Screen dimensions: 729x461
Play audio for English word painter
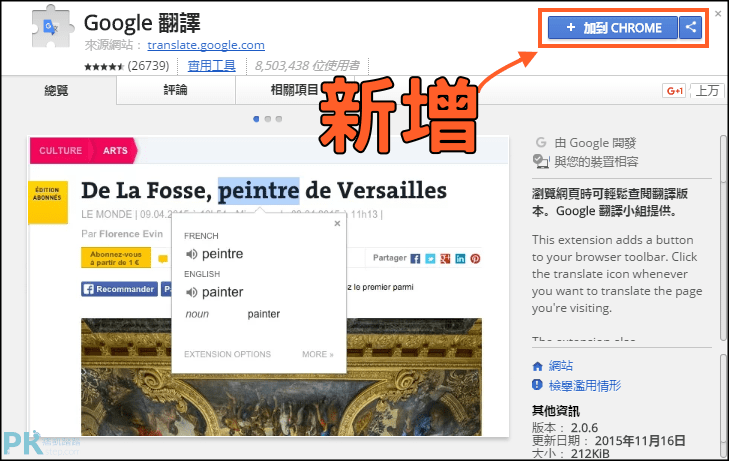point(191,292)
